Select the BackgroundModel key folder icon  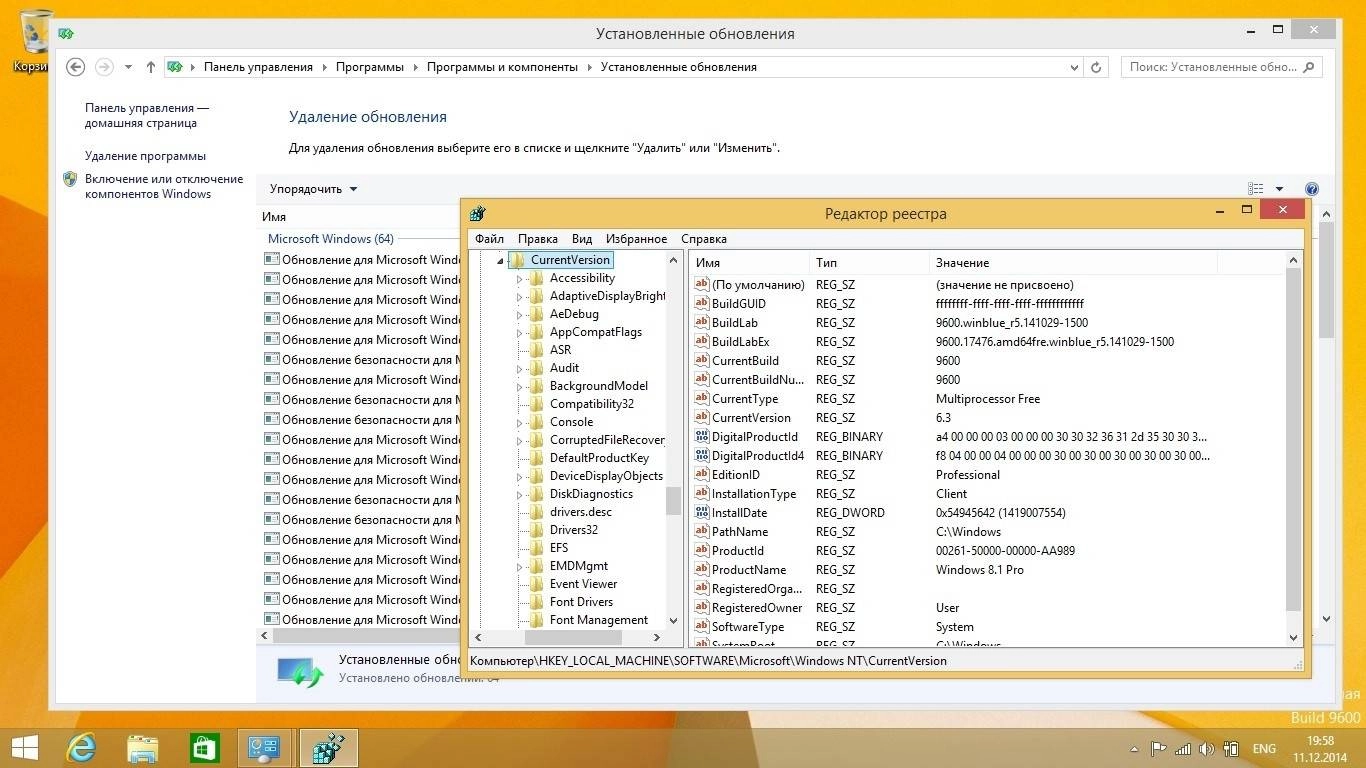[536, 386]
